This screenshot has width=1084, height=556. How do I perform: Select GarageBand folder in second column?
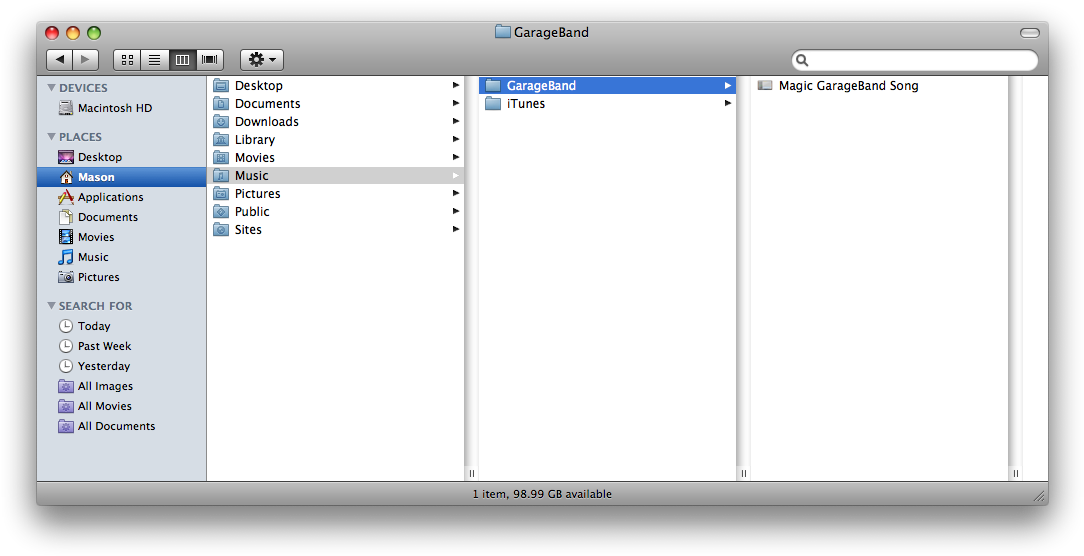coord(608,86)
